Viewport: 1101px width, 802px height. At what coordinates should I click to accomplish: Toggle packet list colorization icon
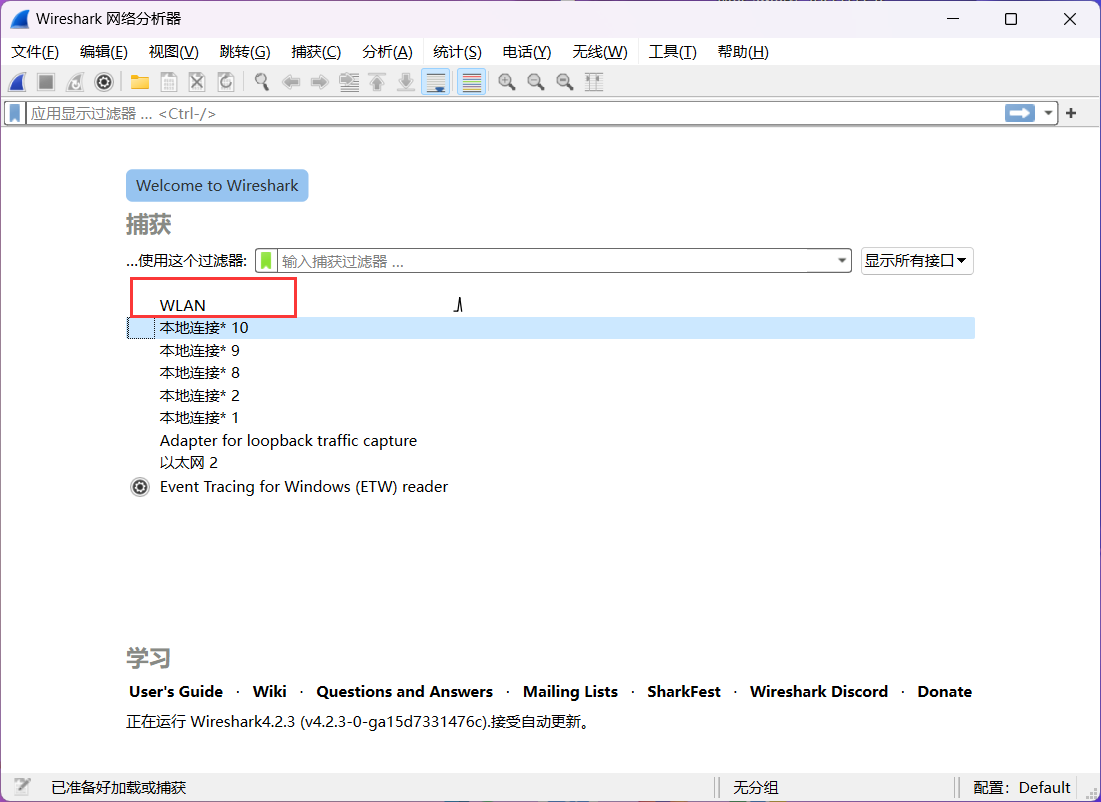tap(472, 82)
